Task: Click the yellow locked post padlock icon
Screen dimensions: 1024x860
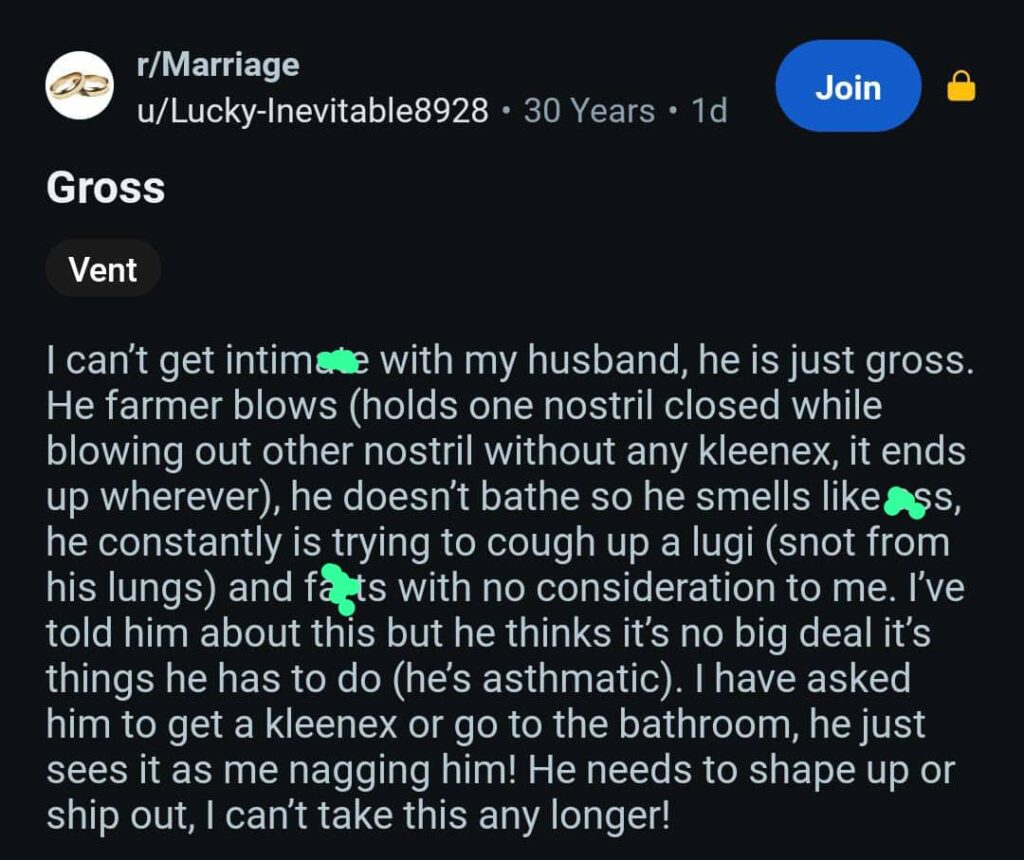Action: [x=961, y=86]
